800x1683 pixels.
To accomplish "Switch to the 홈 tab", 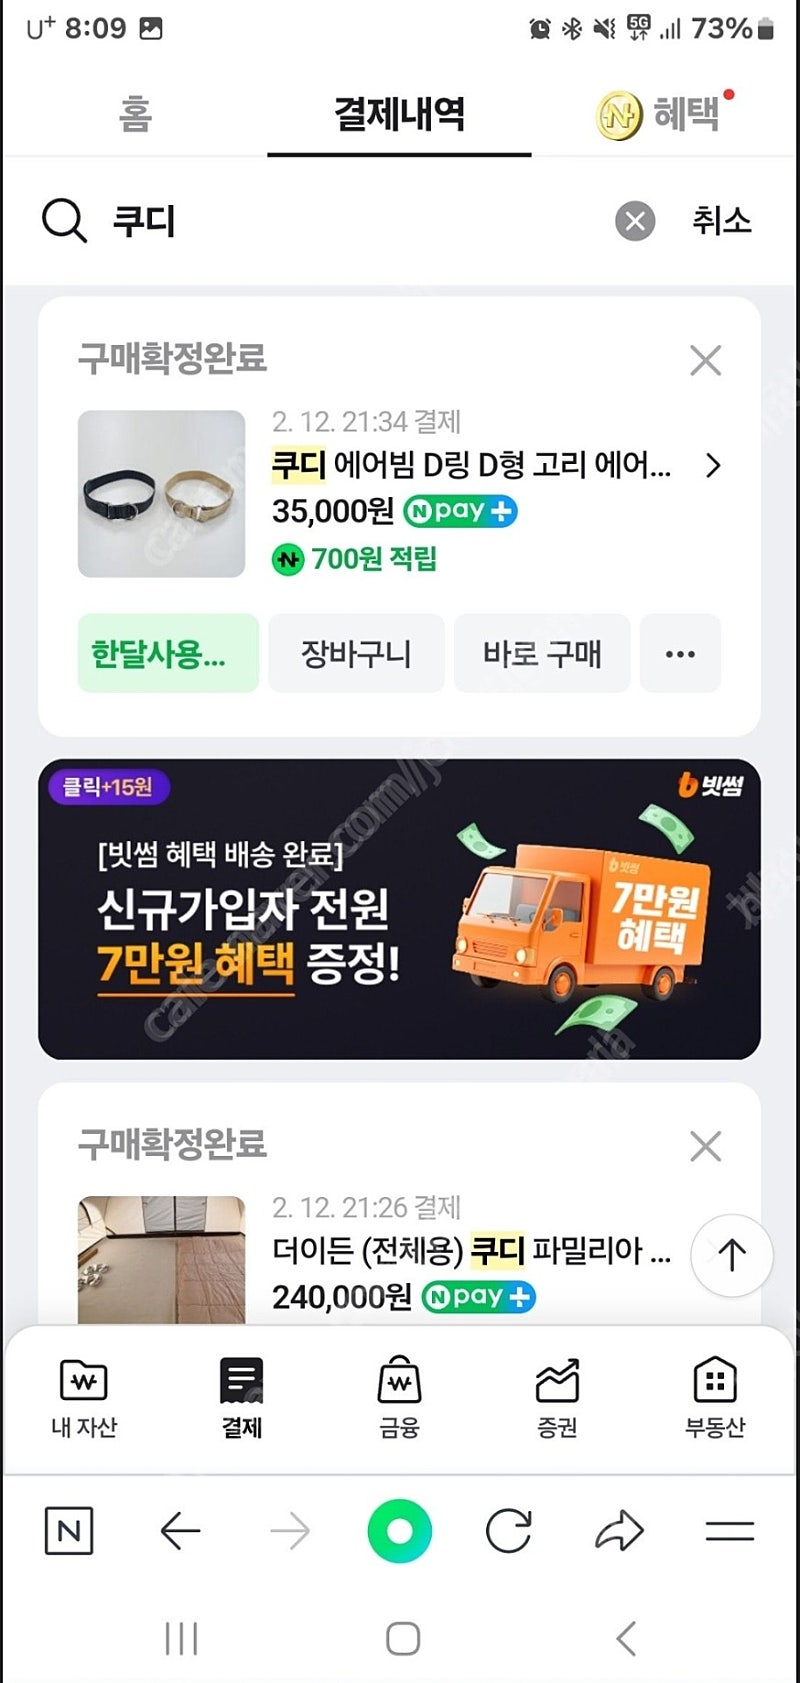I will click(x=135, y=114).
